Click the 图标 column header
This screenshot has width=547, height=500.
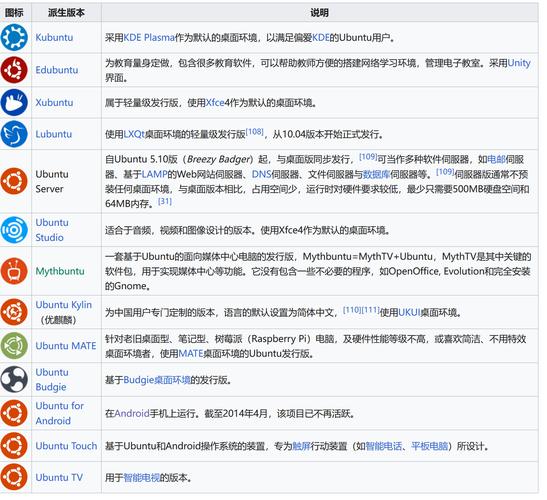click(x=14, y=13)
